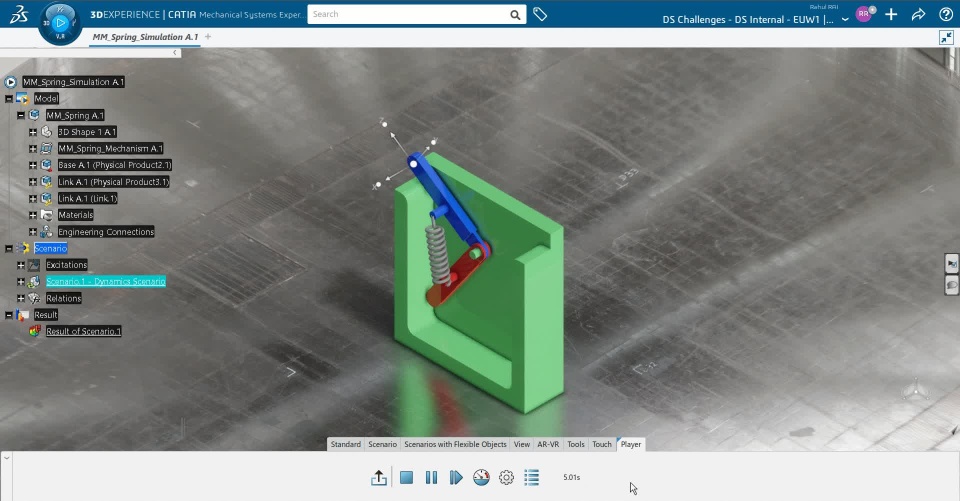Pause the simulation playback
This screenshot has height=501, width=960.
tap(431, 477)
